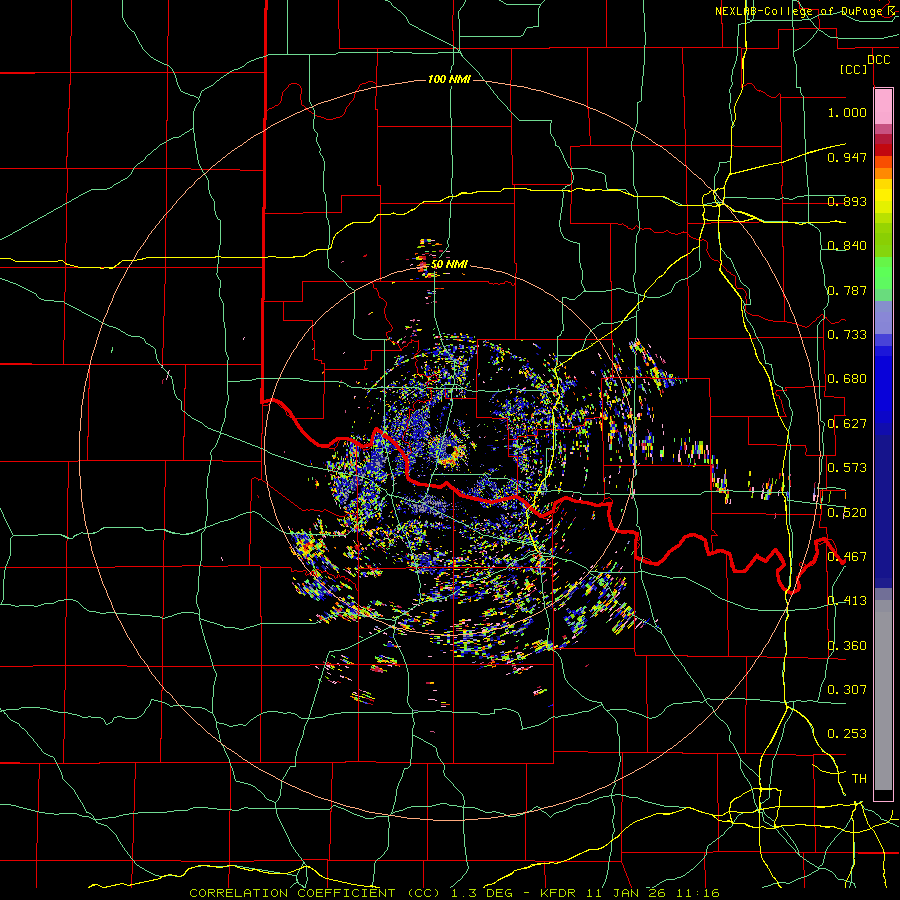Viewport: 900px width, 900px height.
Task: Click the 0.520 legend value
Action: (847, 513)
